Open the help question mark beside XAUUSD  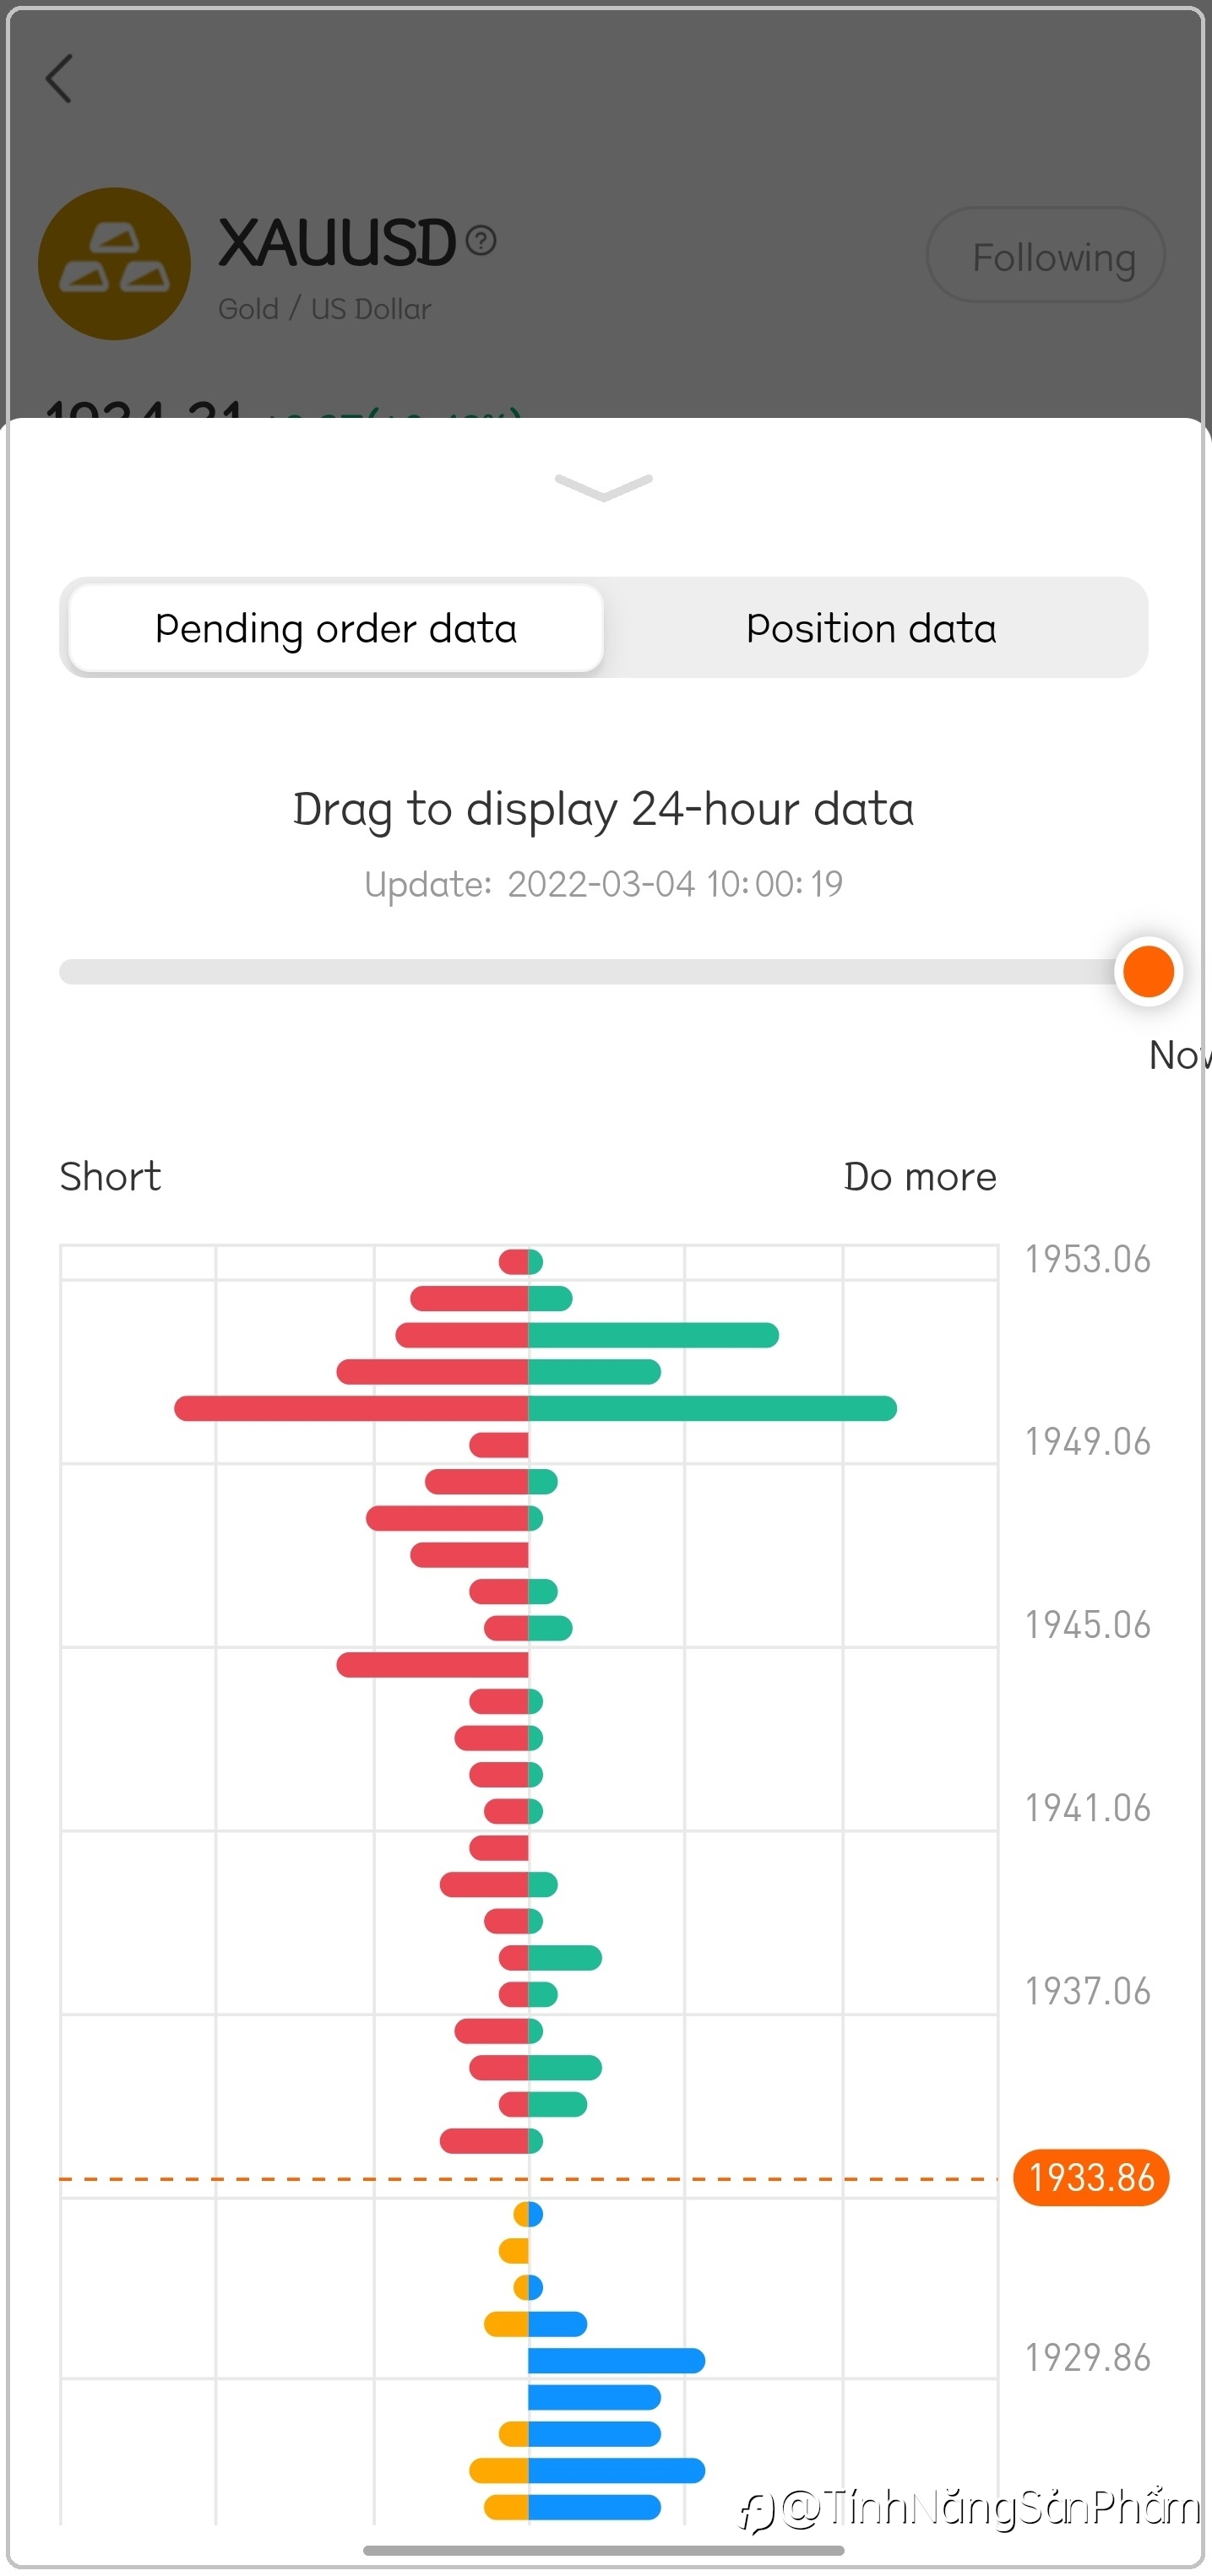tap(481, 241)
